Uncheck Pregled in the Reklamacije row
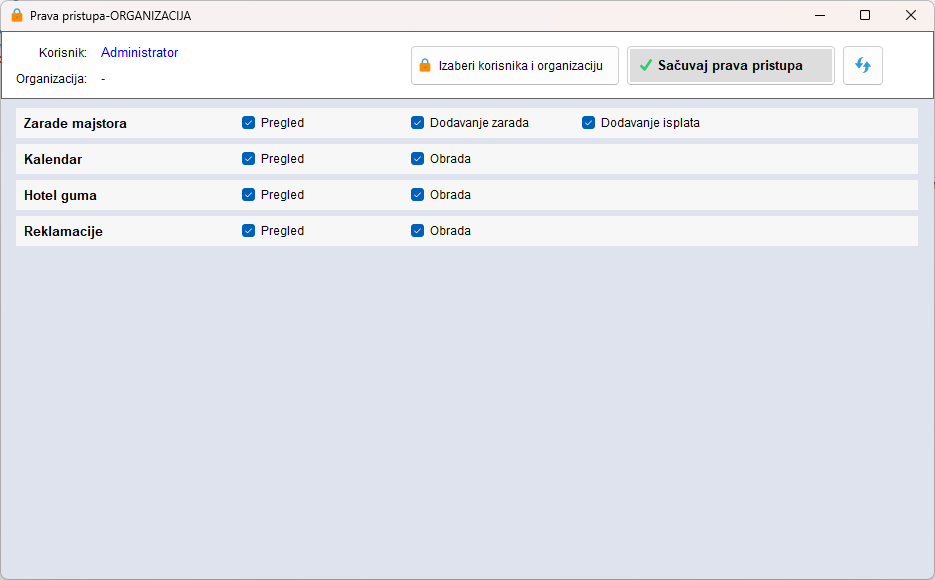Viewport: 935px width, 580px height. pos(249,231)
